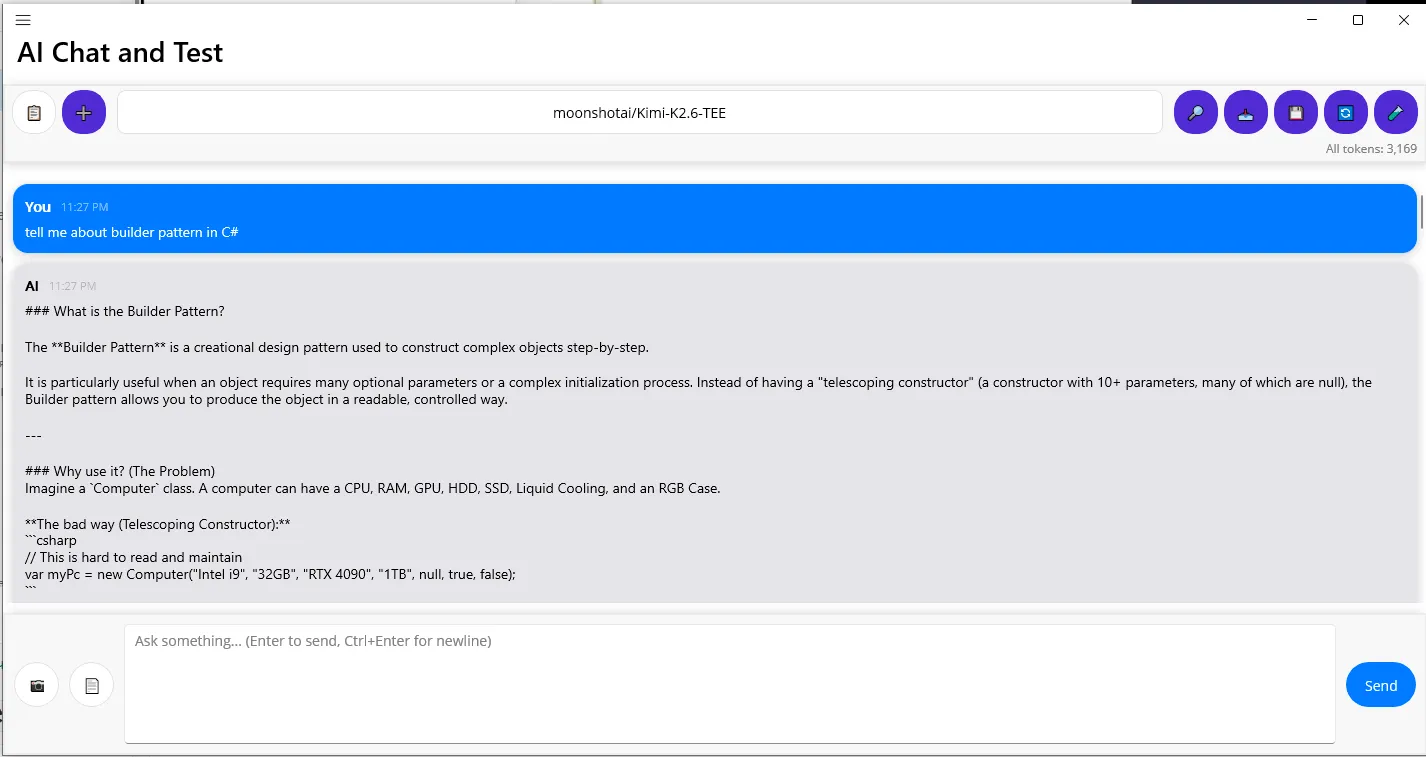The width and height of the screenshot is (1426, 757).
Task: Focus the model name field moonshotai/Kimi-K2.6-TEE
Action: 640,113
